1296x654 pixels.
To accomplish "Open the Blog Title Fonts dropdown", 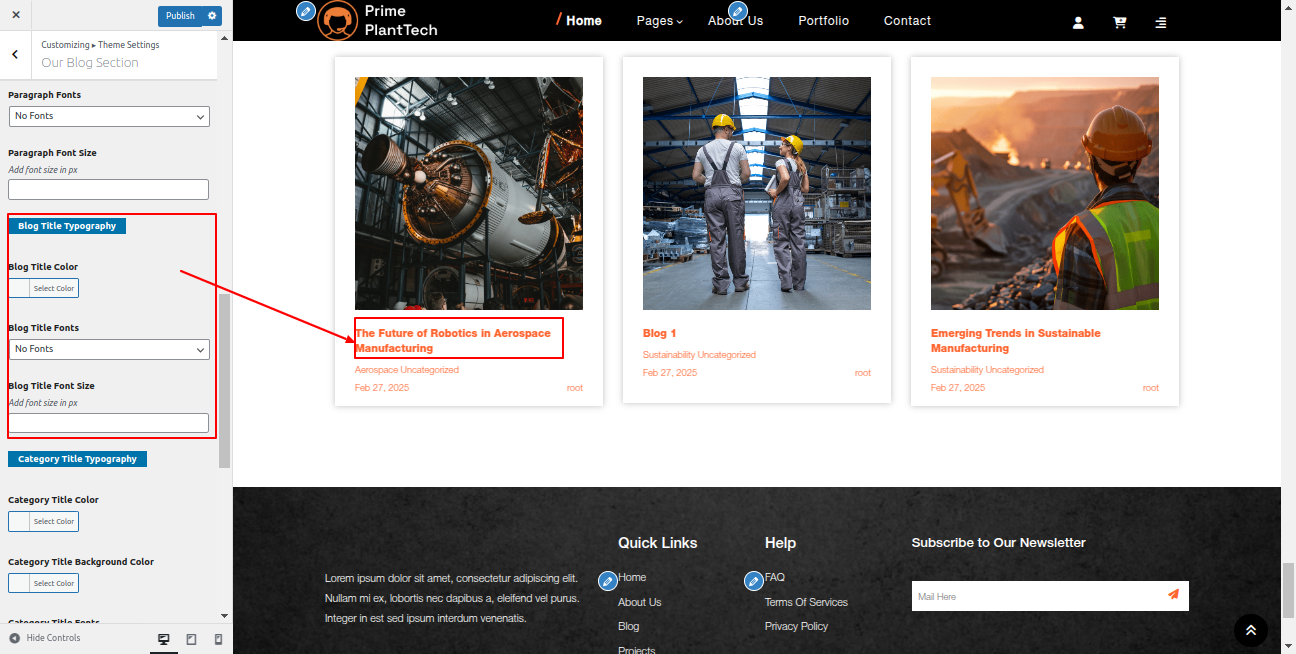I will click(109, 349).
